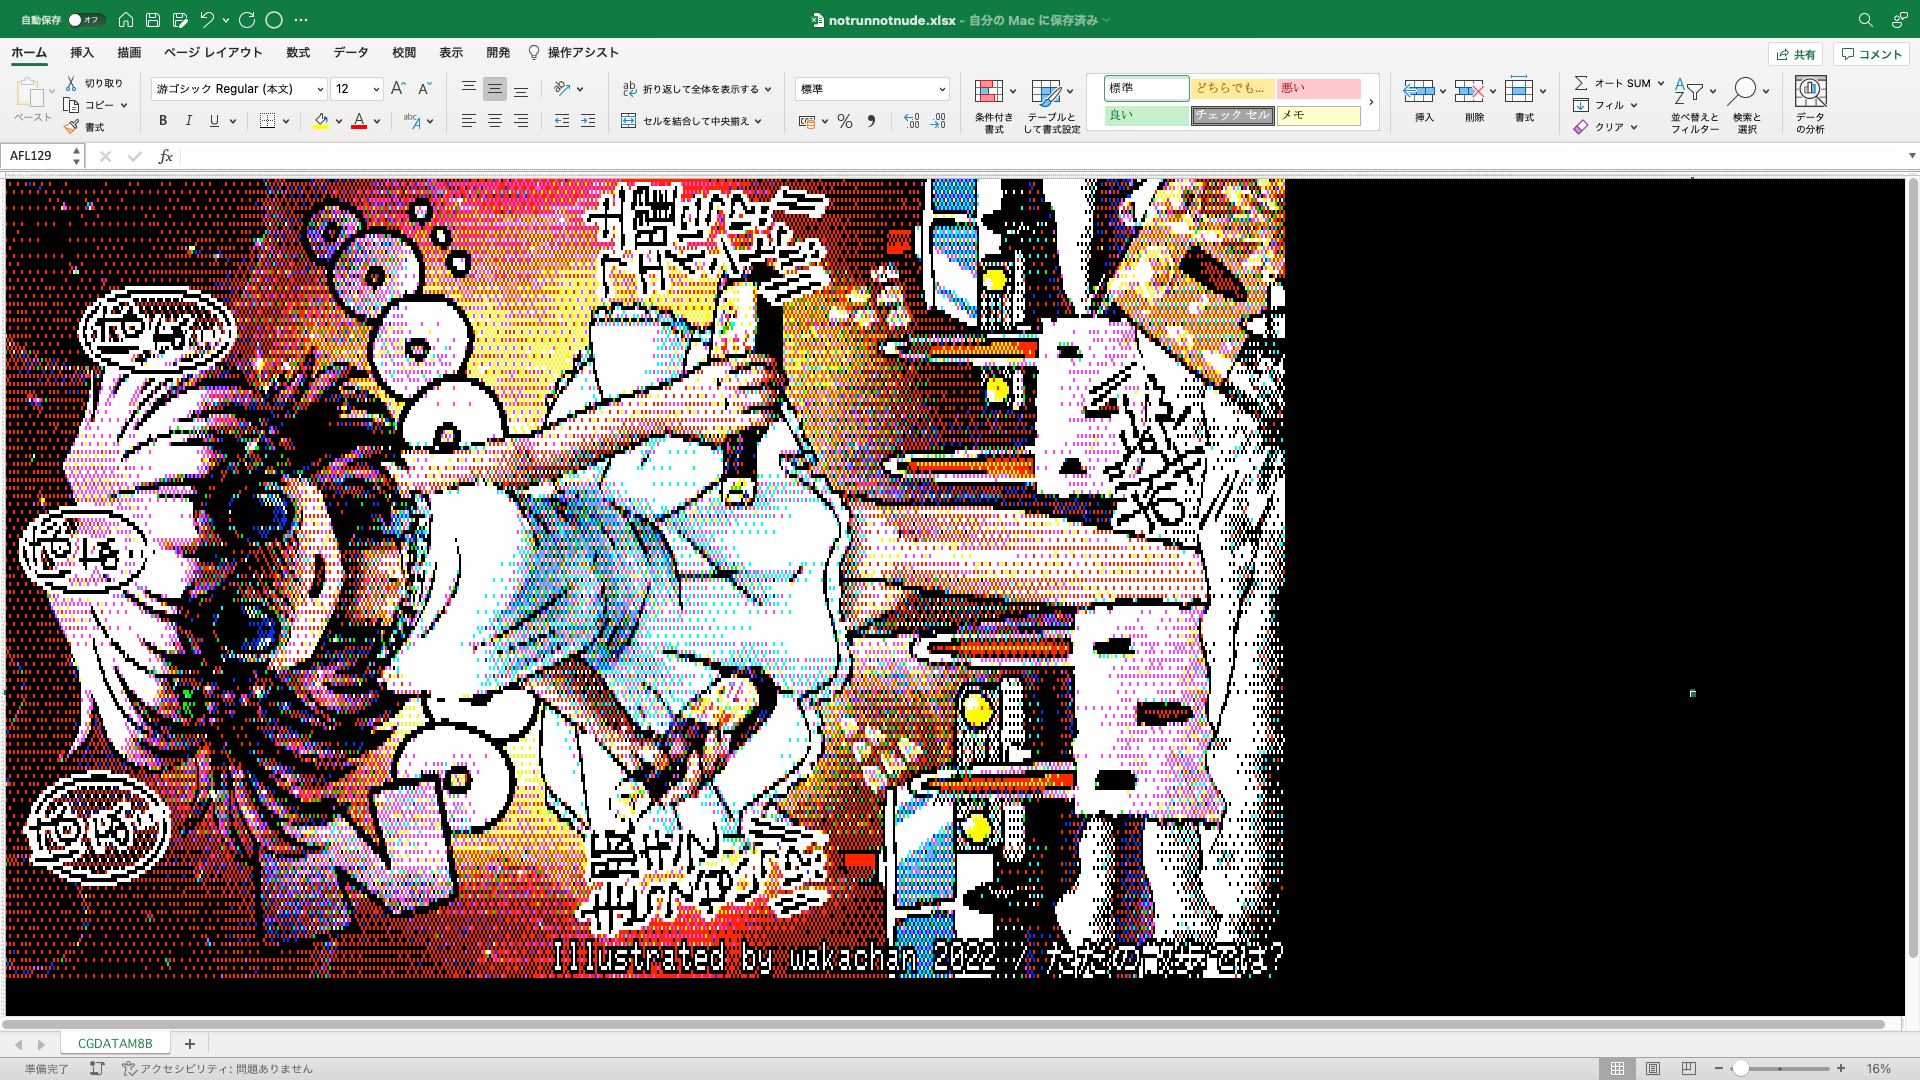
Task: Click the Search magnifier in title bar
Action: (1865, 20)
